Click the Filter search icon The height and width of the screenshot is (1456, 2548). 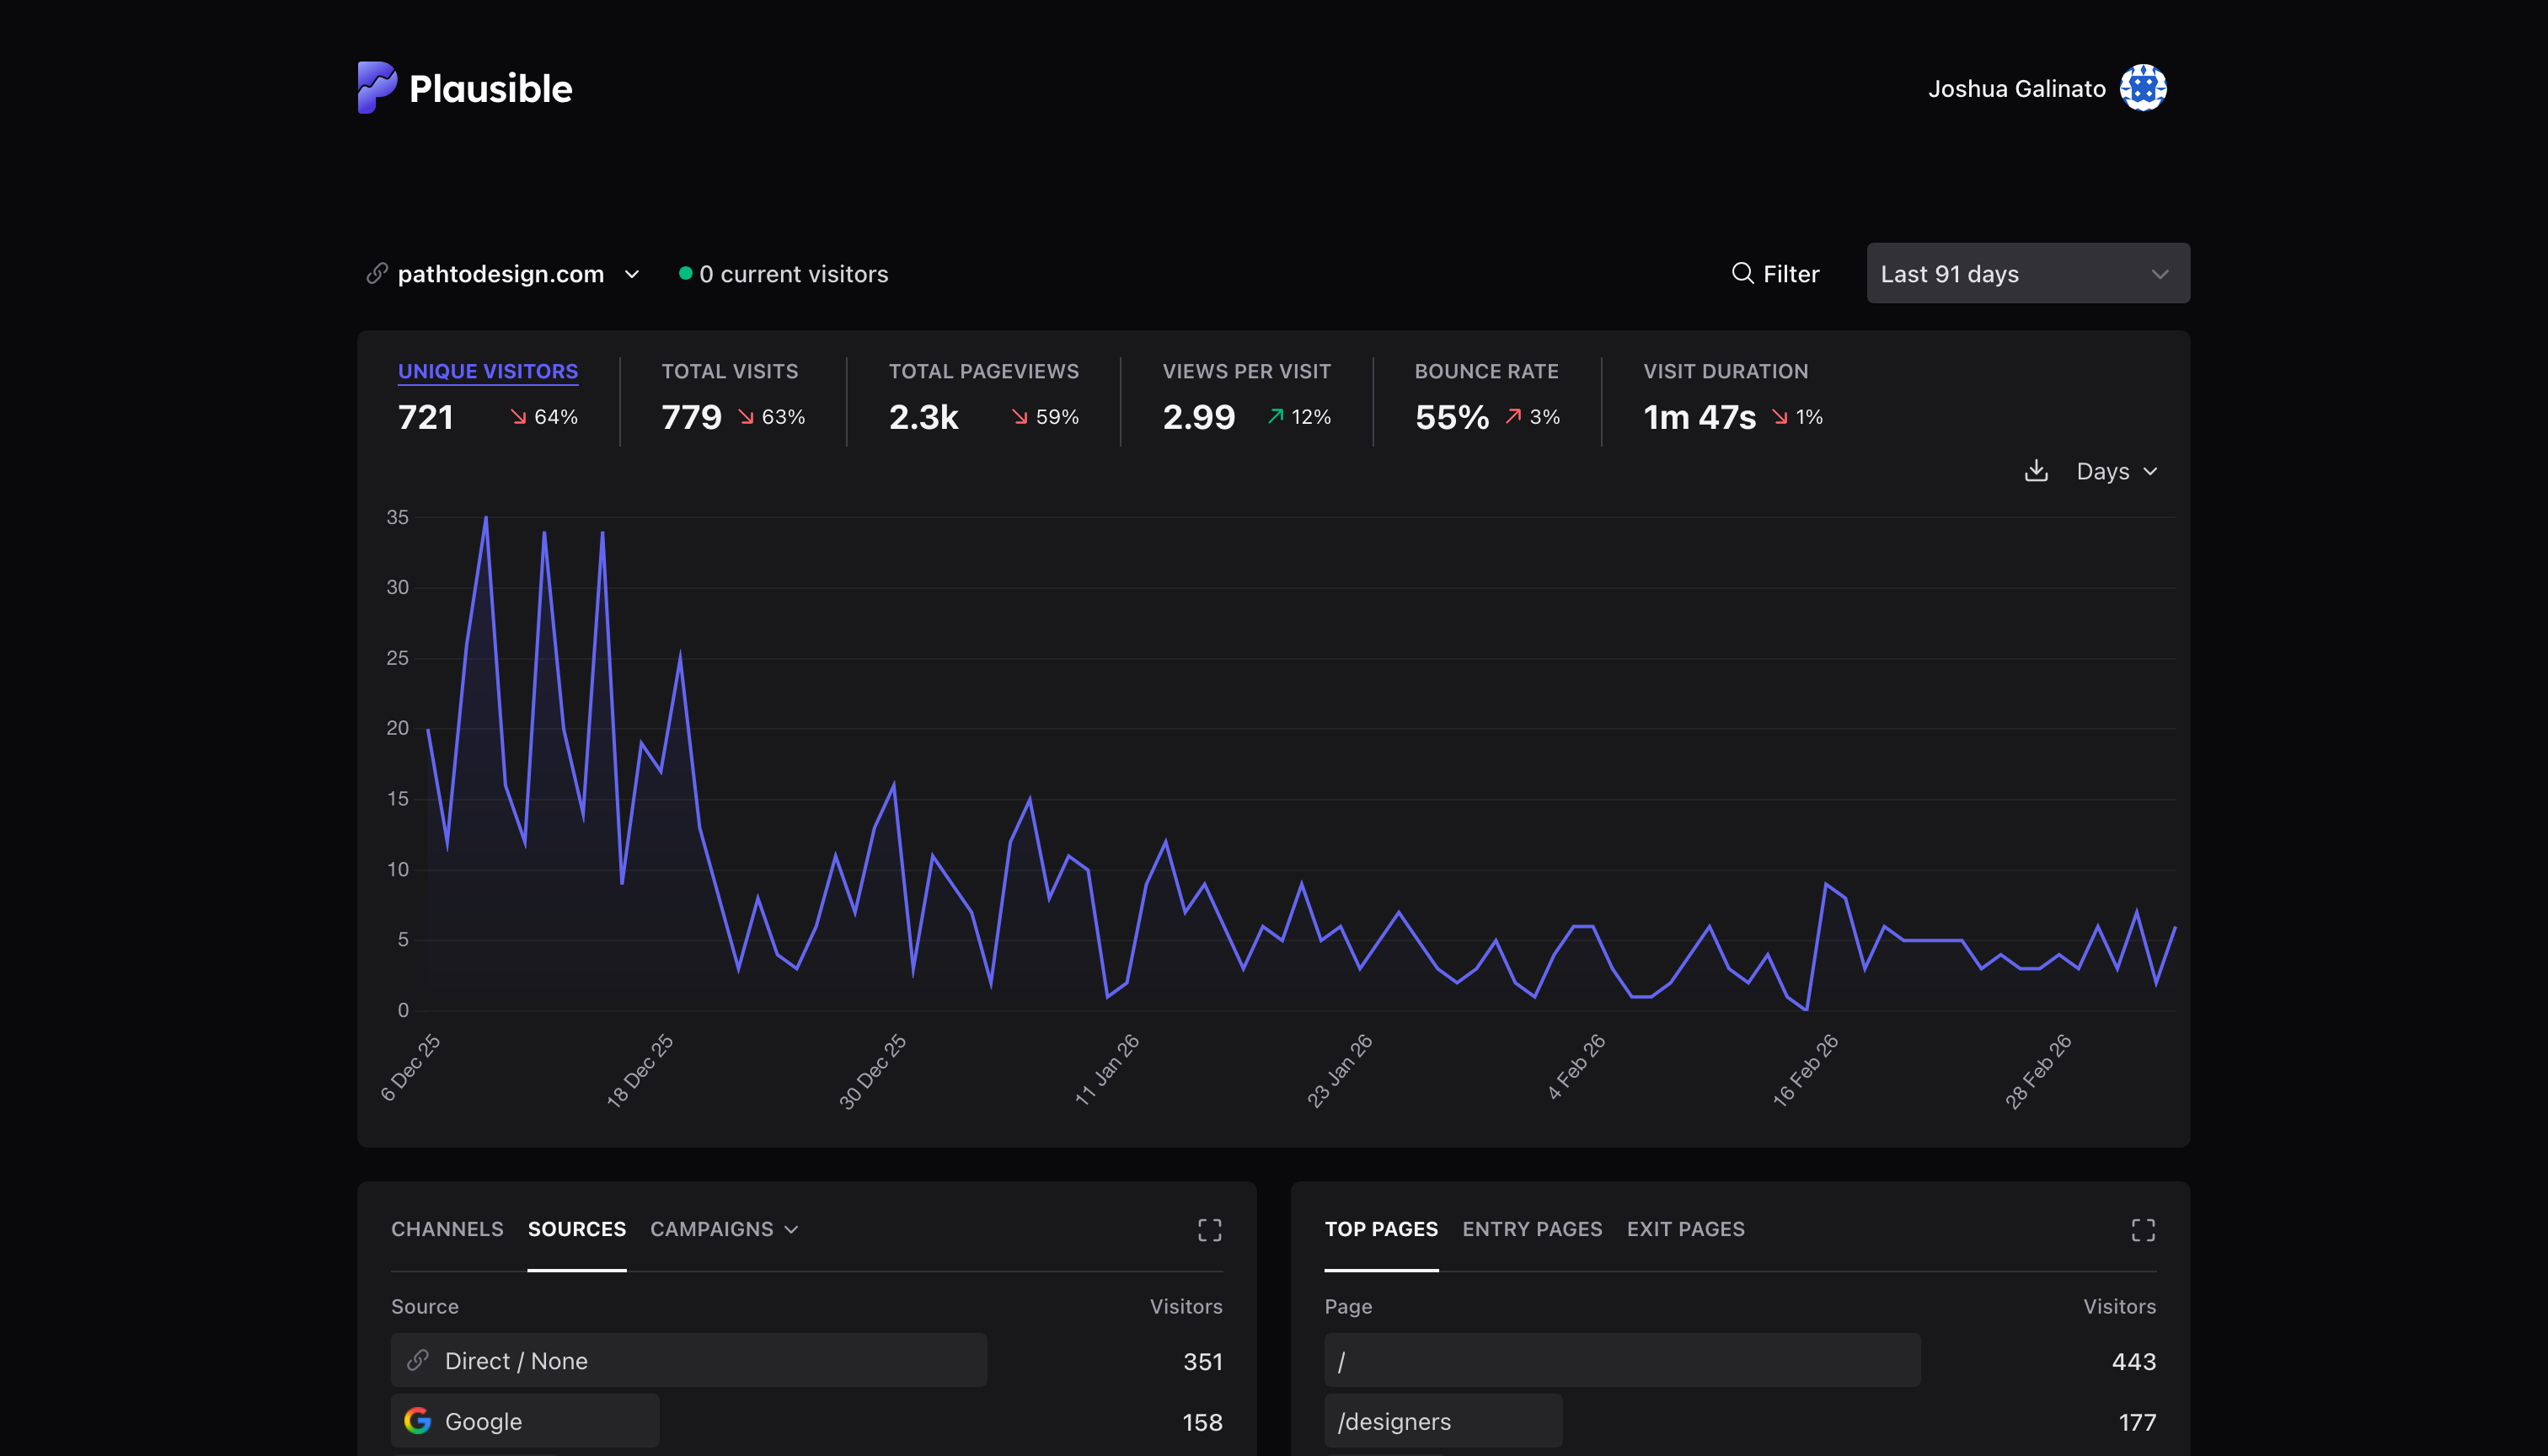[1742, 273]
